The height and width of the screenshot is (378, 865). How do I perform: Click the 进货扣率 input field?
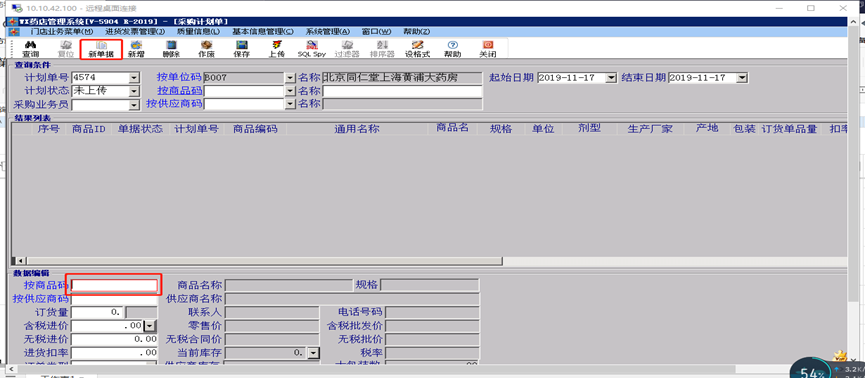(114, 352)
